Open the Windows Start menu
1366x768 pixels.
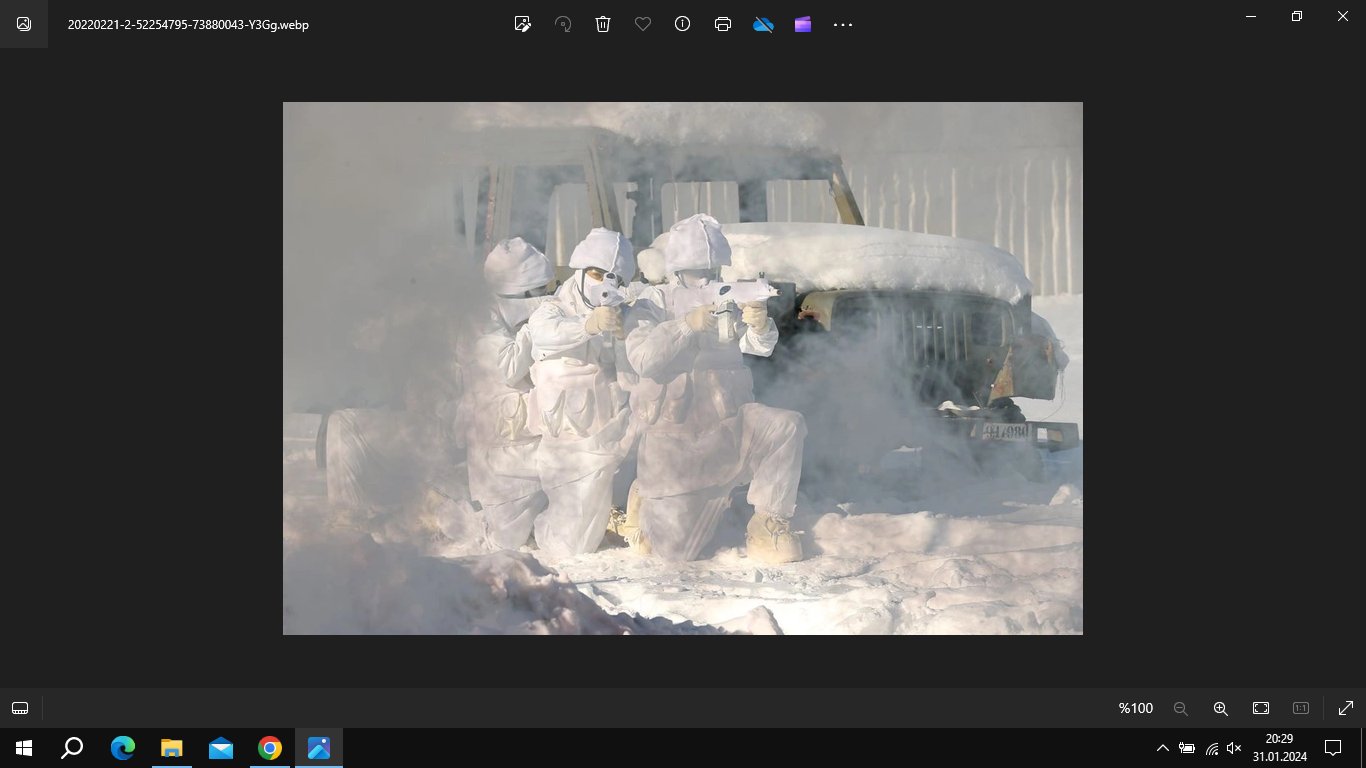click(x=24, y=748)
